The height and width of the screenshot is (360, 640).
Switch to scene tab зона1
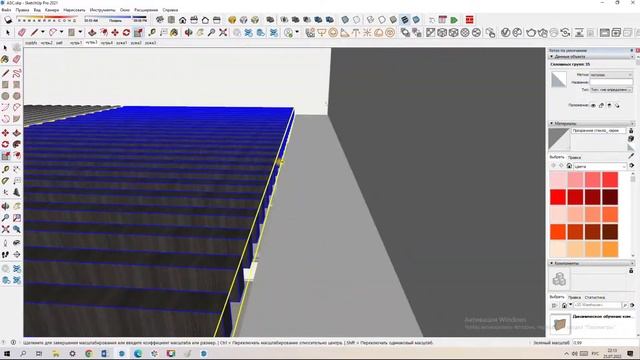click(x=122, y=43)
